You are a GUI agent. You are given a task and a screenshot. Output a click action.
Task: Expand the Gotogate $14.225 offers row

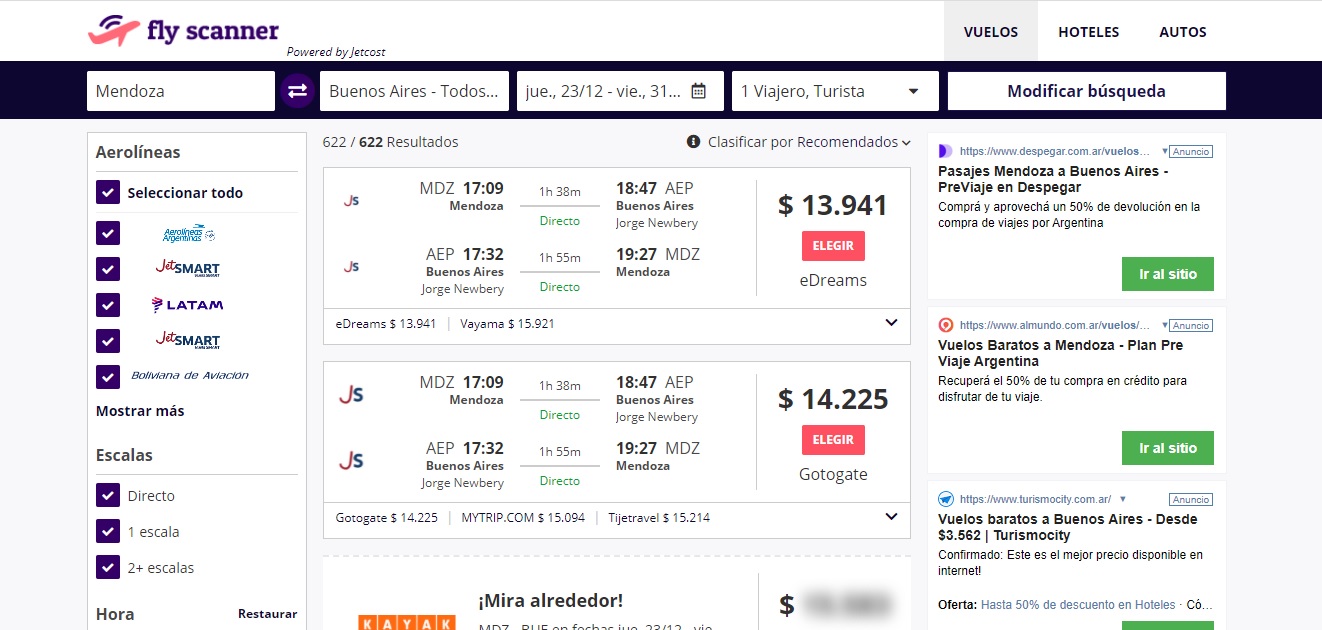click(x=891, y=517)
